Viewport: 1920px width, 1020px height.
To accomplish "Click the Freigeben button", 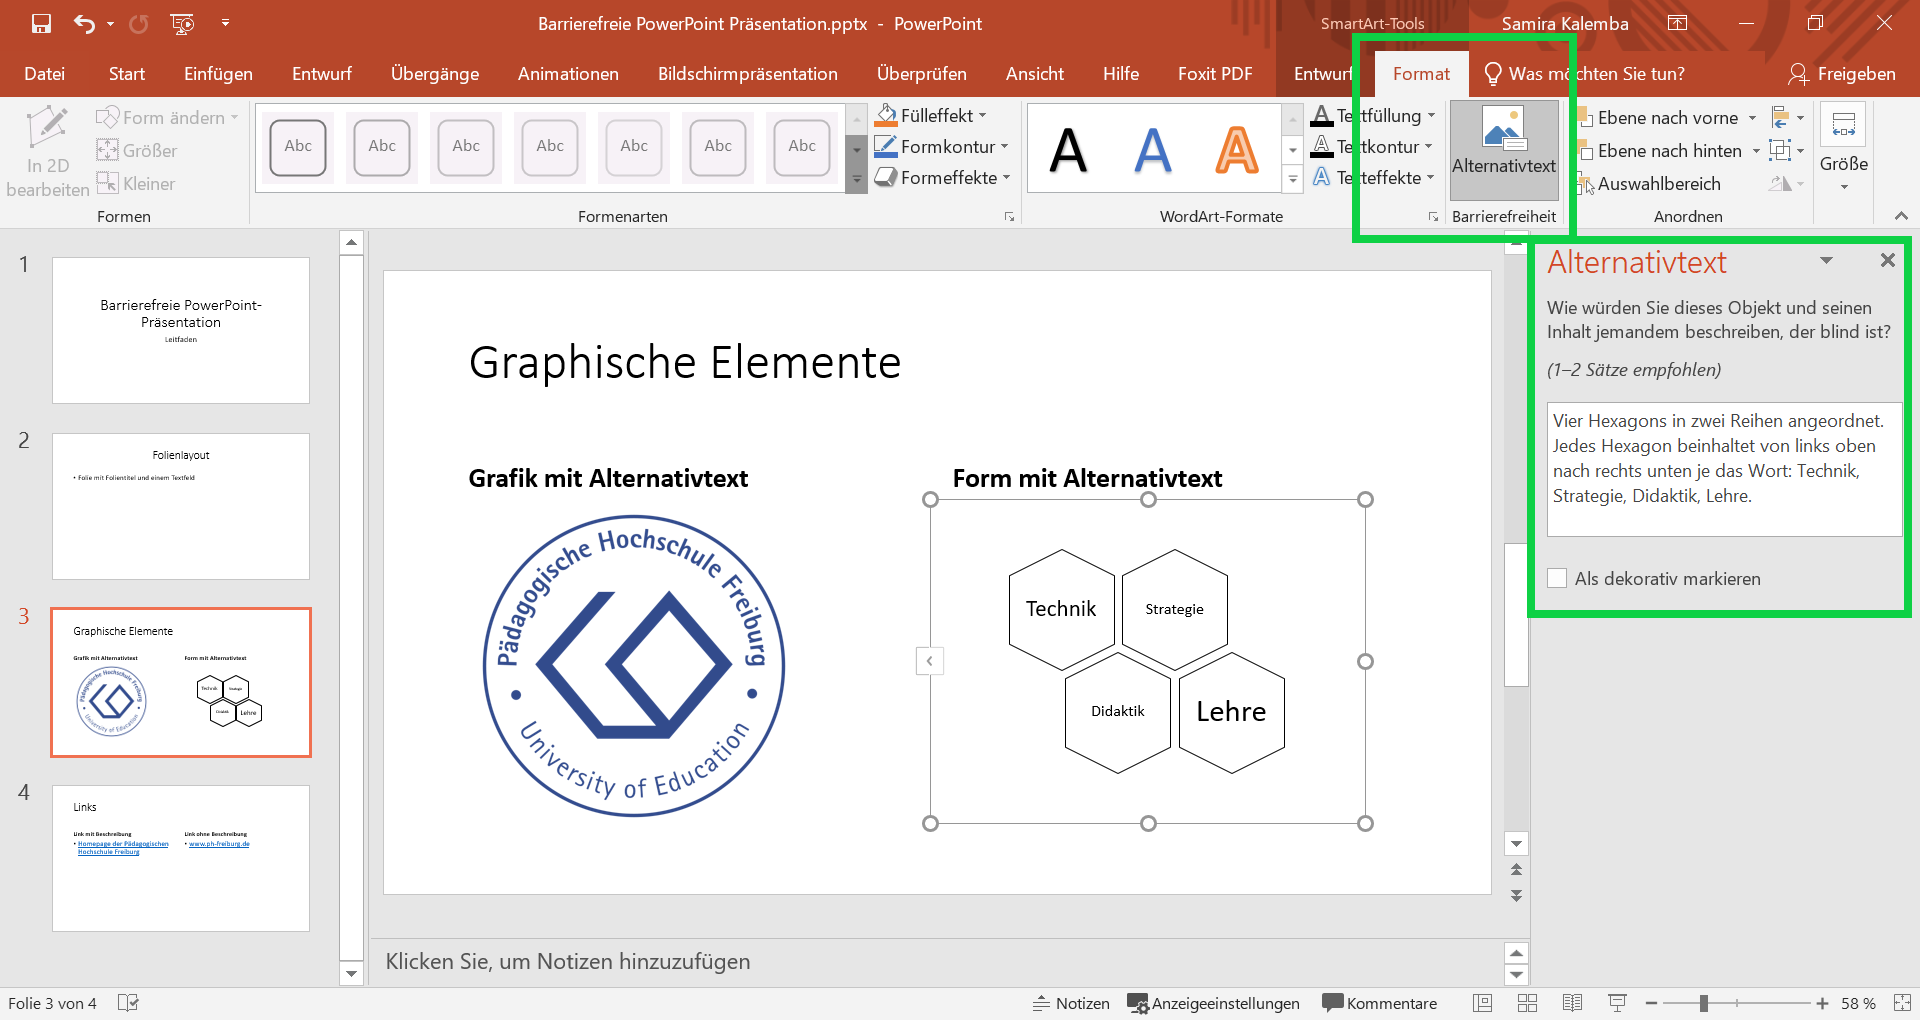I will click(x=1856, y=73).
